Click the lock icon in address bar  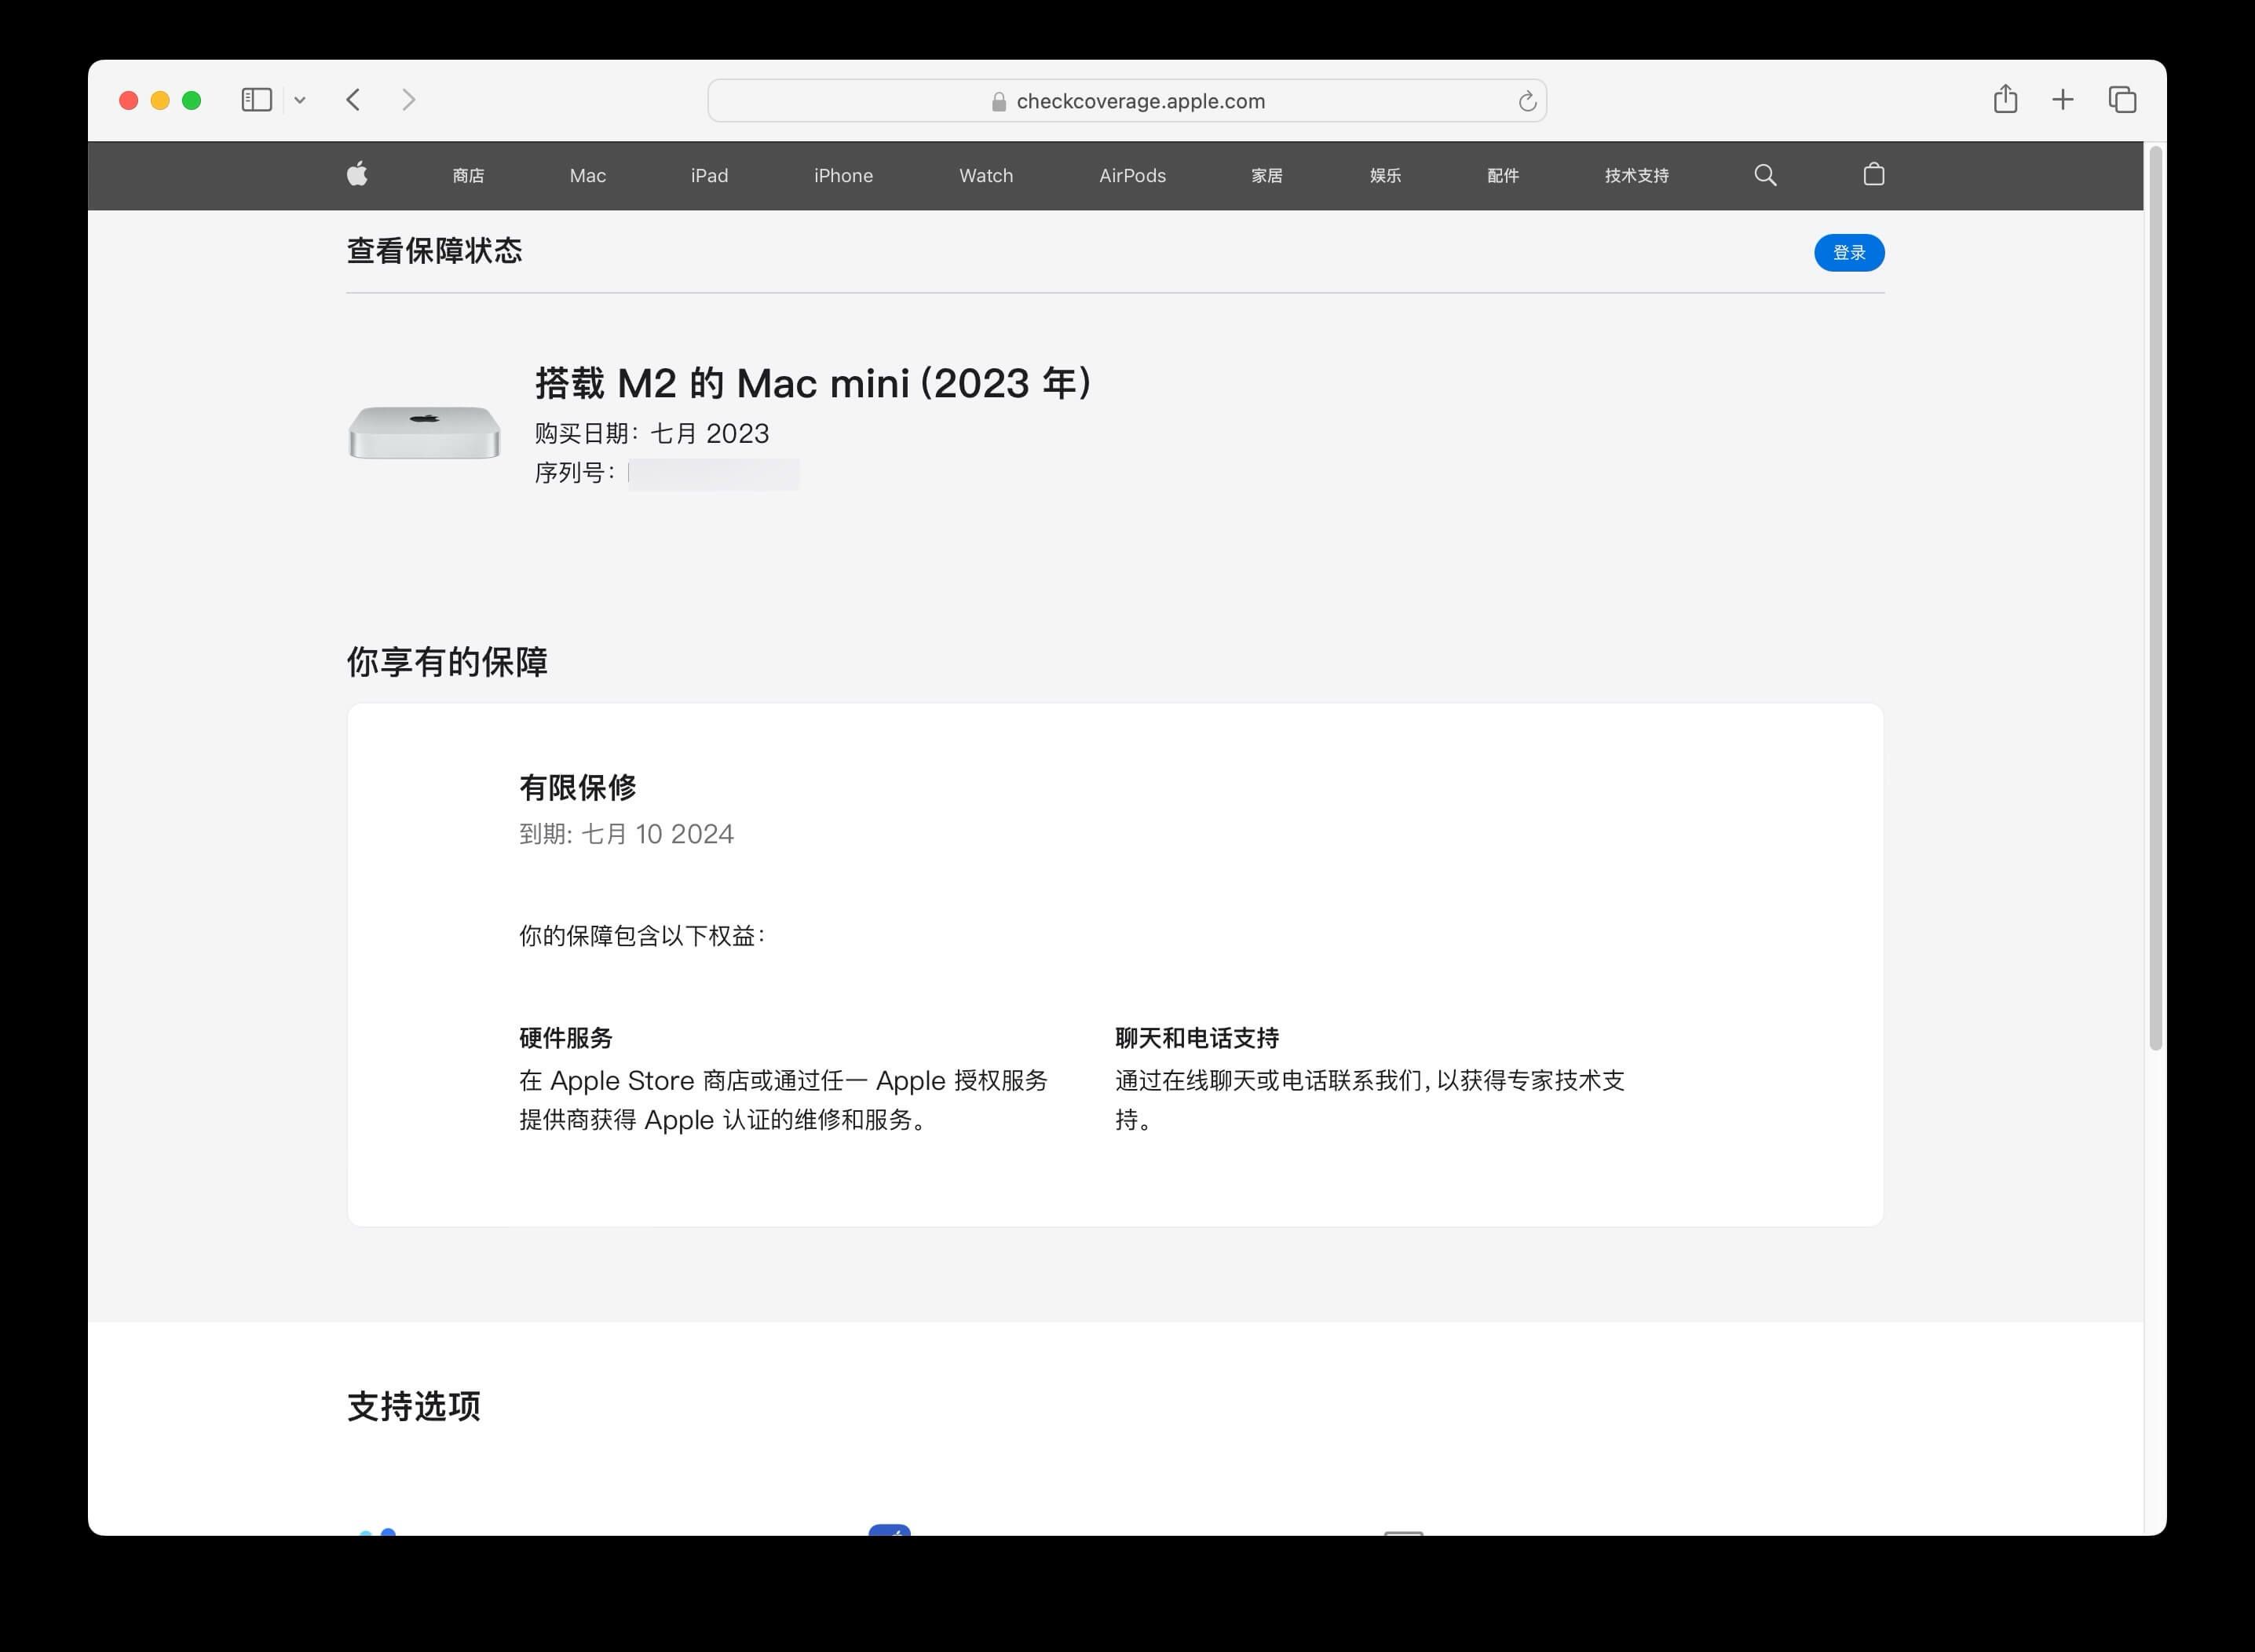point(998,102)
